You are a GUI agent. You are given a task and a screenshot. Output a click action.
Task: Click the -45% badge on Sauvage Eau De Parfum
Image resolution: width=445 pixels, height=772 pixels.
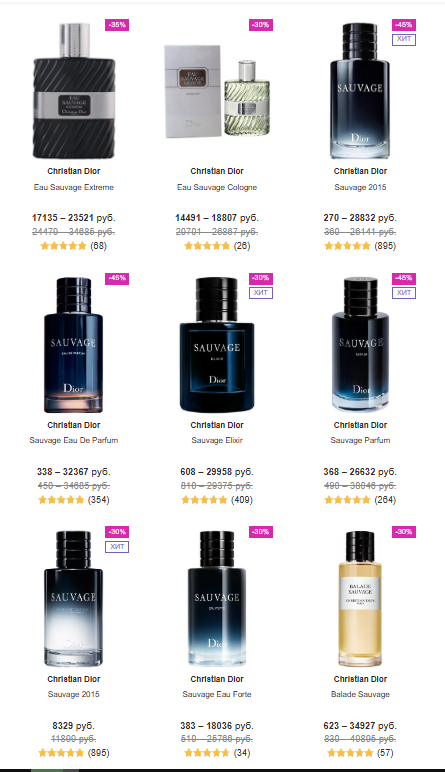117,278
